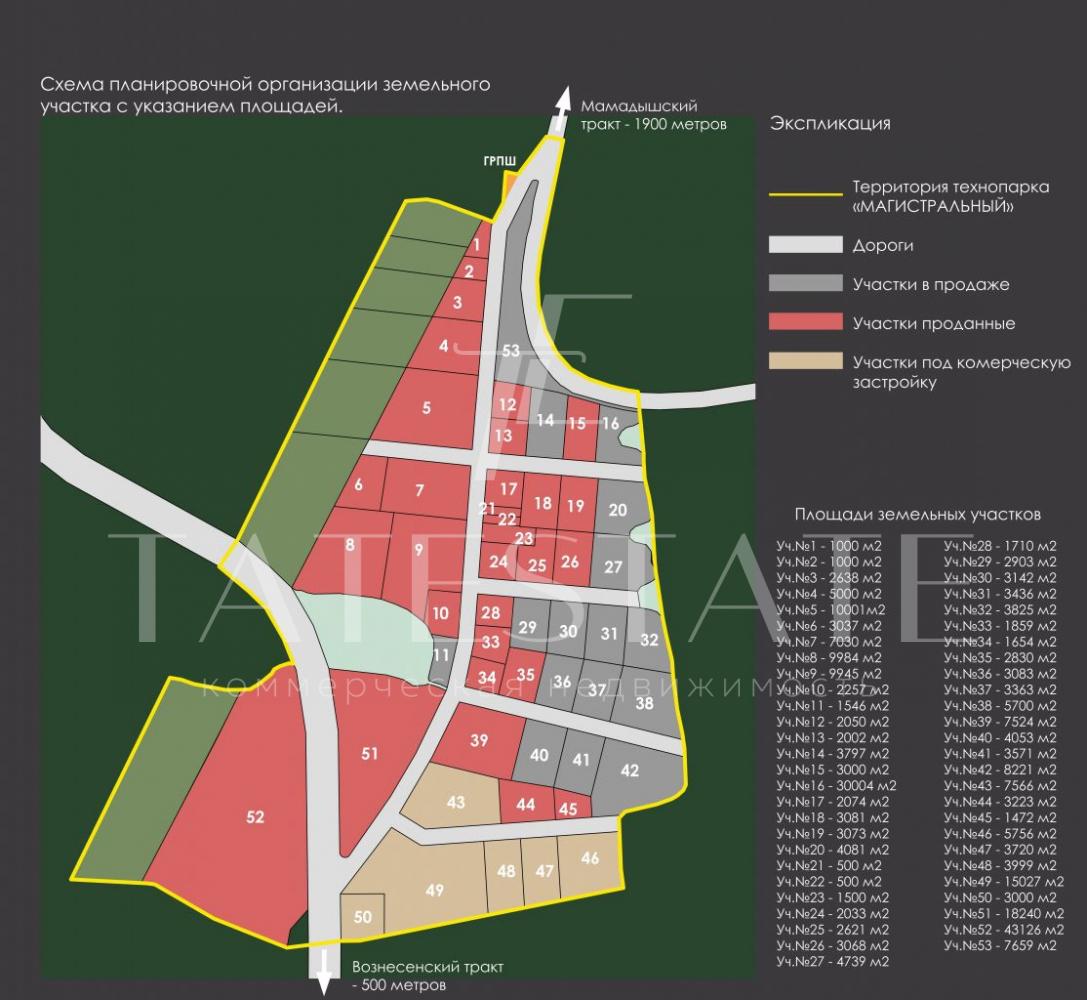Click the orange ГРПШ marker on the map
Image resolution: width=1087 pixels, height=1000 pixels.
coord(510,183)
